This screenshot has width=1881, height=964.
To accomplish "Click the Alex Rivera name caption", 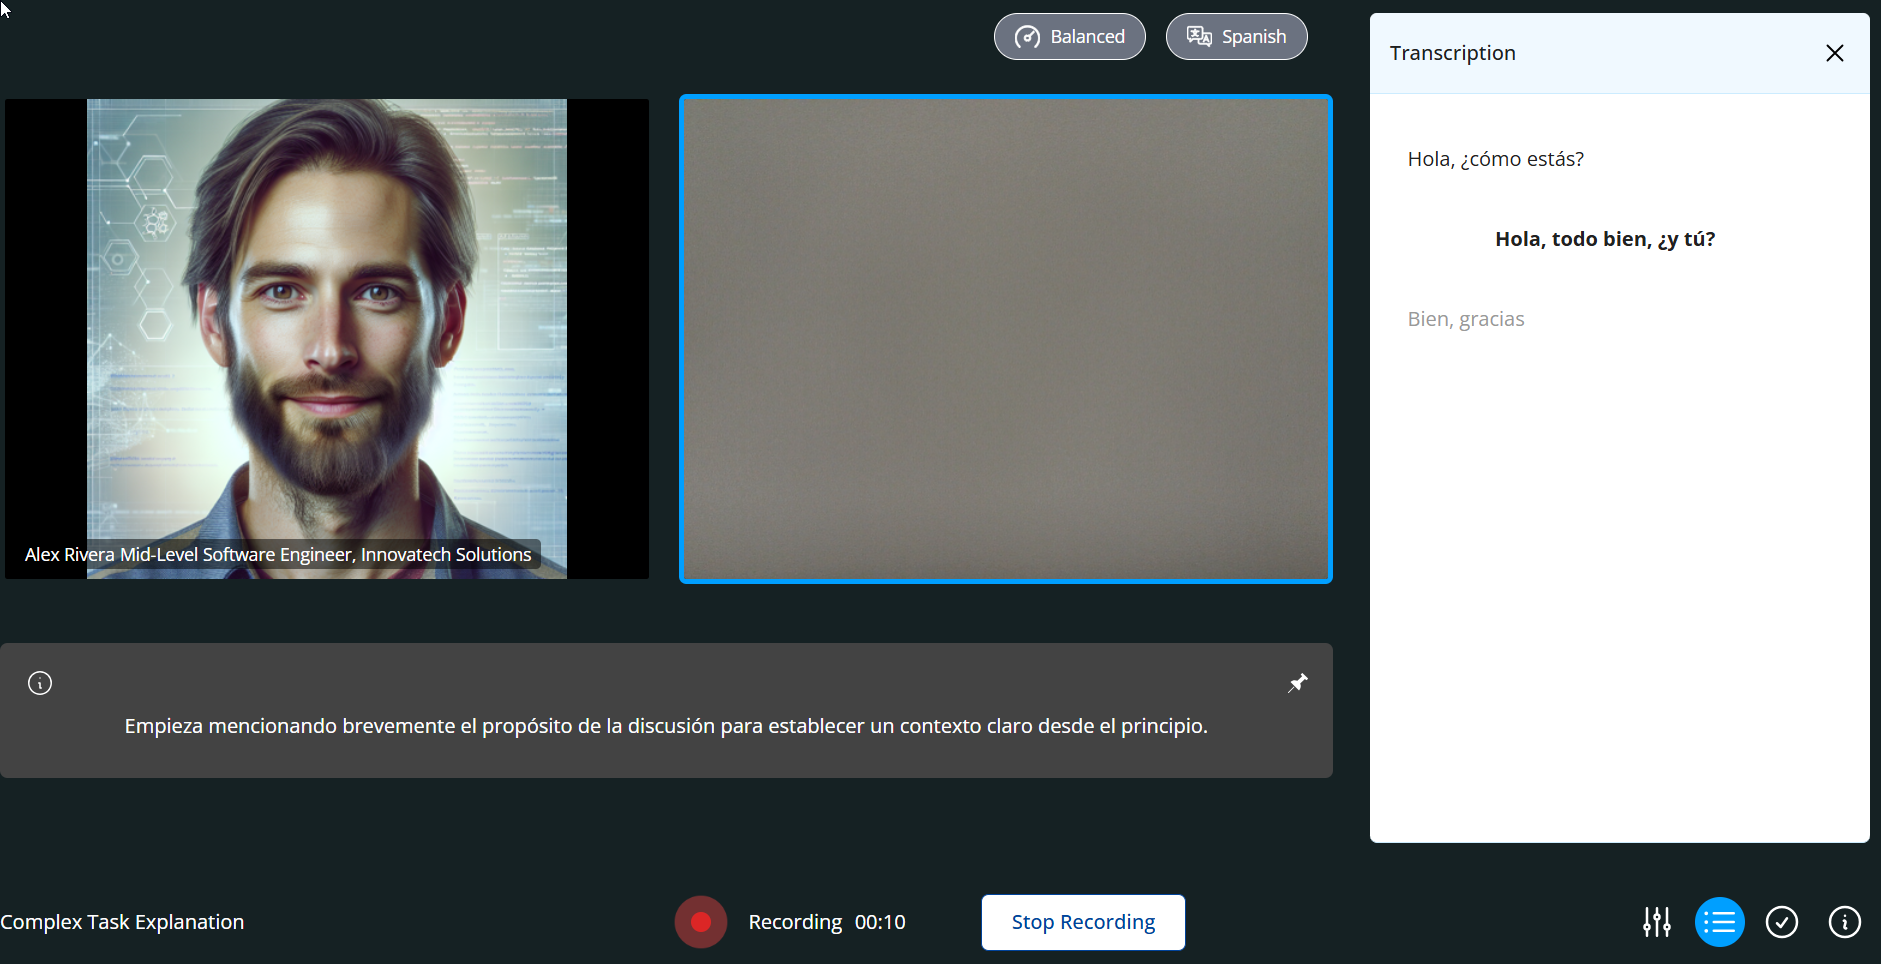I will click(x=278, y=554).
